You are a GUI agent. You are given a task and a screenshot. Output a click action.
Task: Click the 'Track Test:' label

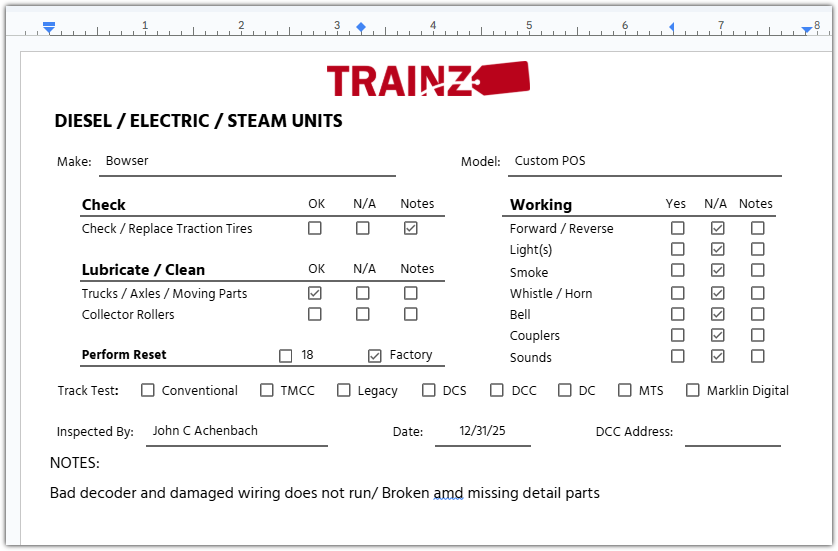[88, 391]
